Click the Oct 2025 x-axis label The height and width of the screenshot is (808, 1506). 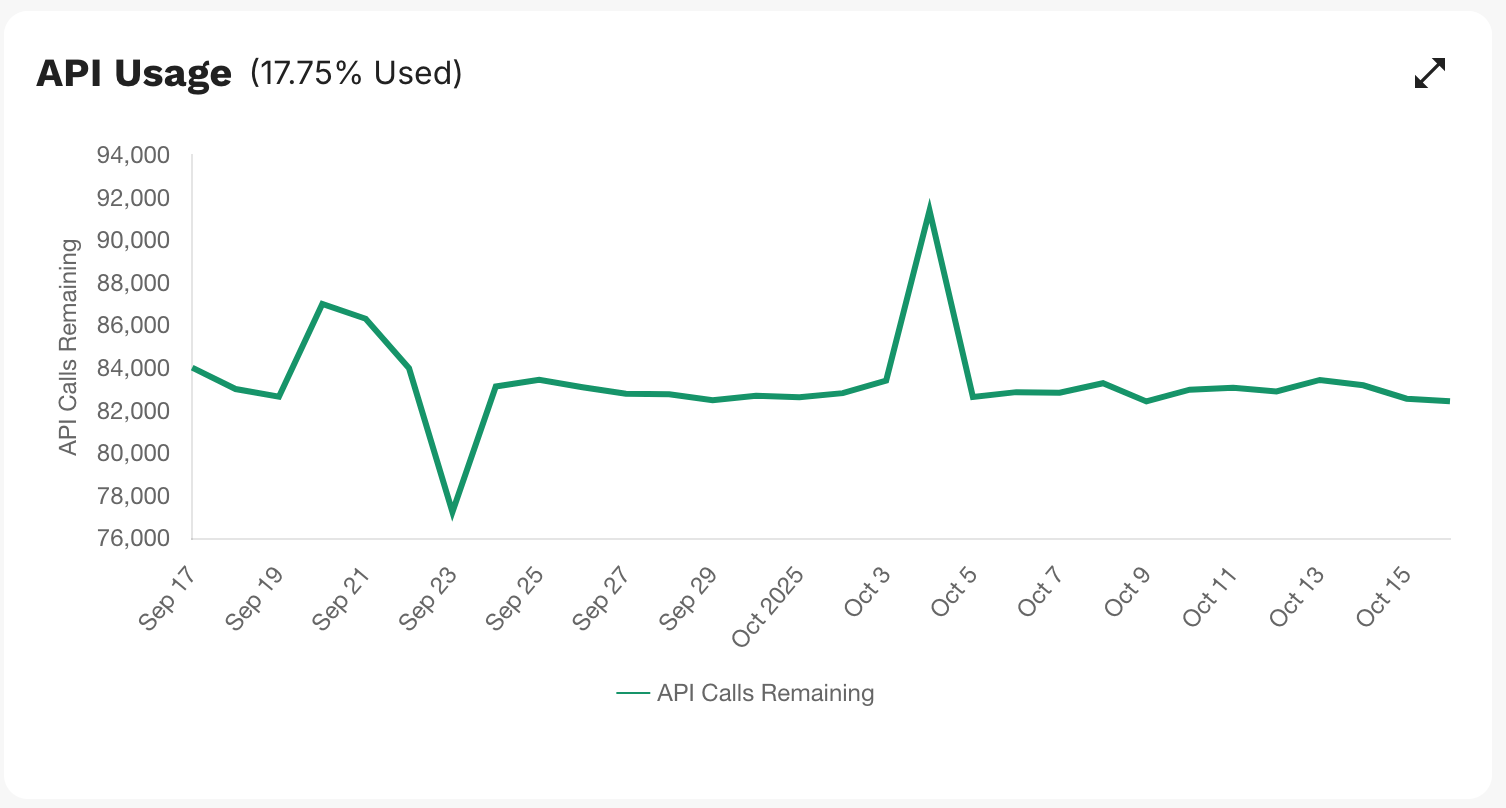[x=771, y=609]
